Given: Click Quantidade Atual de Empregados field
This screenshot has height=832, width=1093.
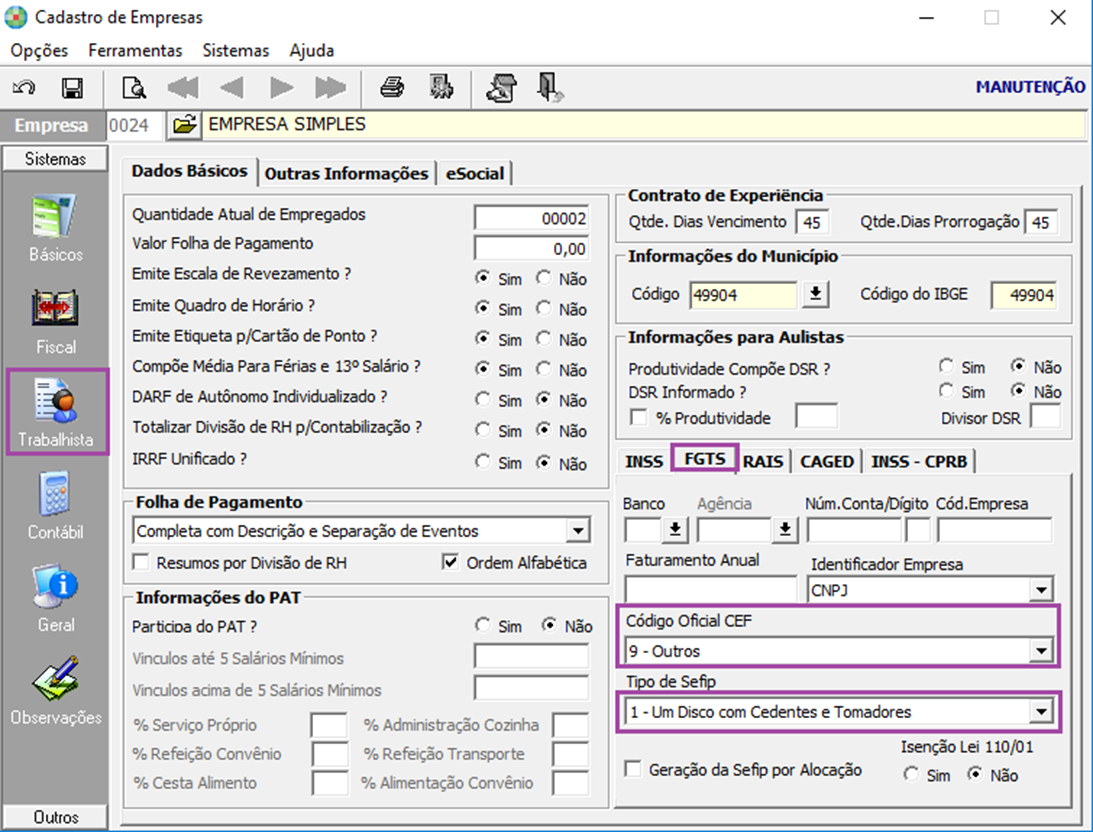Looking at the screenshot, I should point(531,218).
